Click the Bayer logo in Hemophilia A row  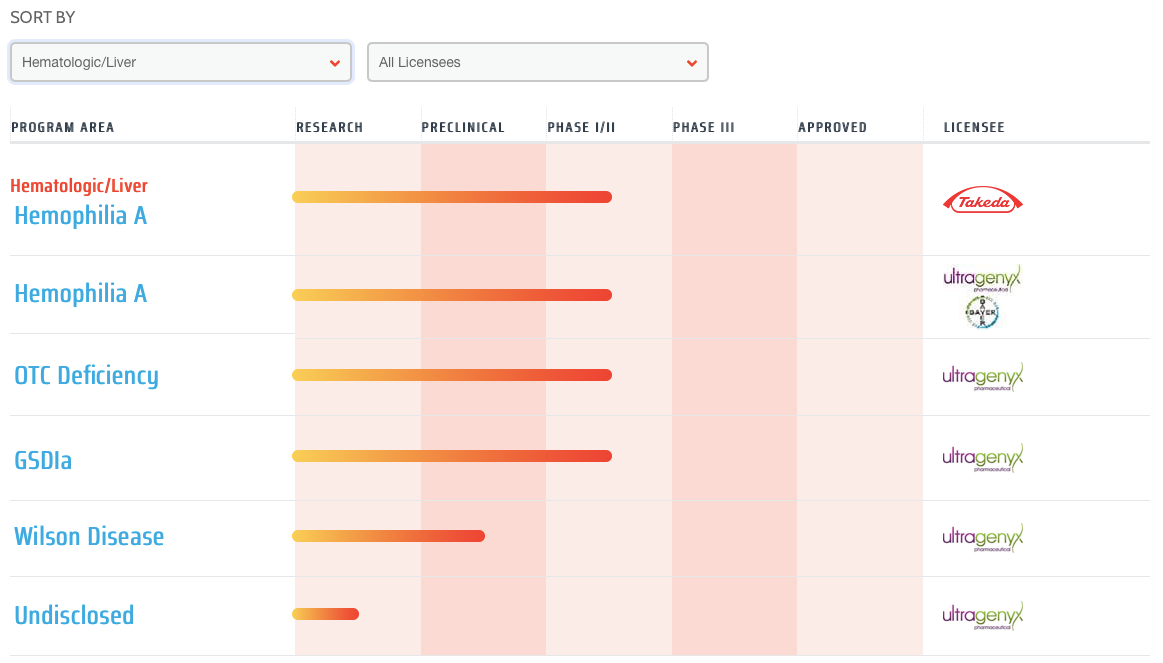[982, 313]
